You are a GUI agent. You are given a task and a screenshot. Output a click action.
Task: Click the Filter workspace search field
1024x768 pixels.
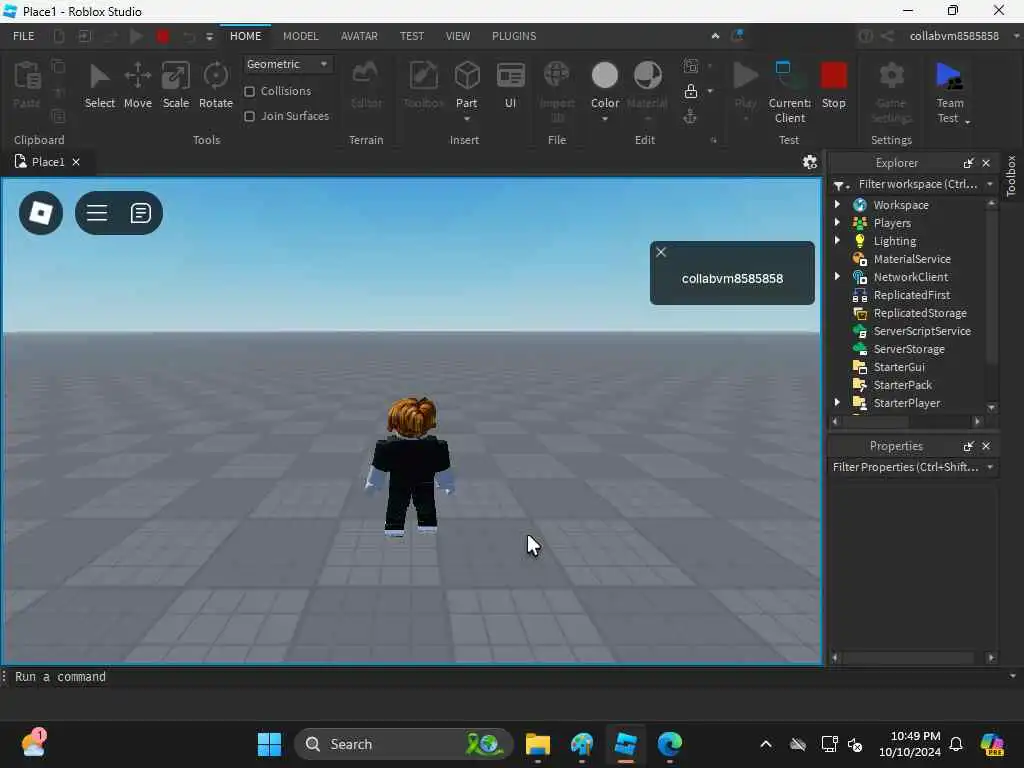(x=917, y=184)
